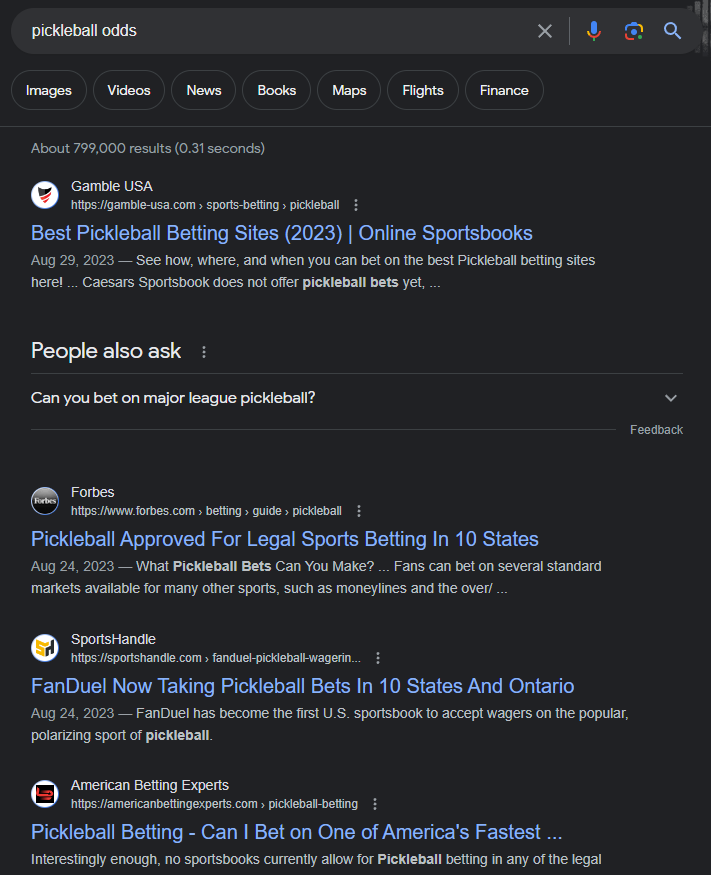Select the Finance filter
The height and width of the screenshot is (875, 711).
pos(504,90)
